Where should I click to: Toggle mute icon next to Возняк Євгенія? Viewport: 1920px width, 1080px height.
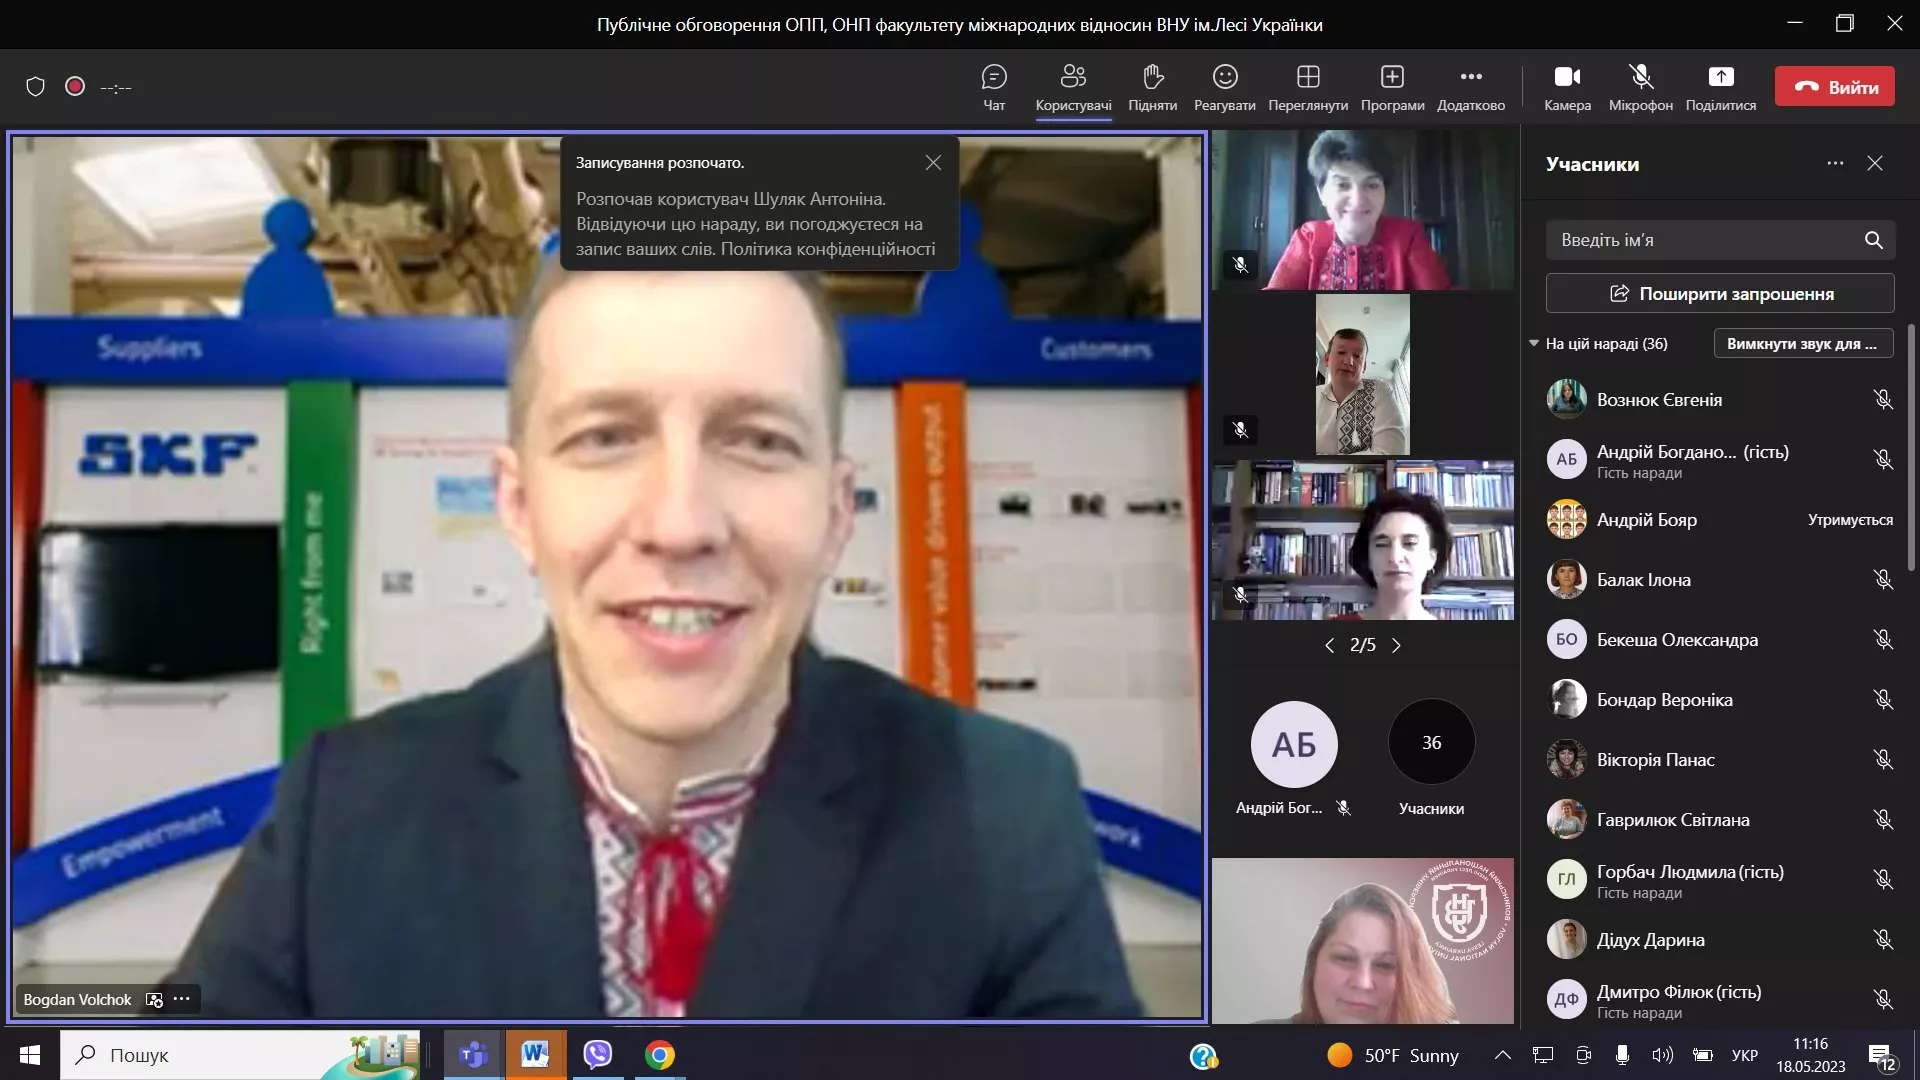[x=1882, y=400]
